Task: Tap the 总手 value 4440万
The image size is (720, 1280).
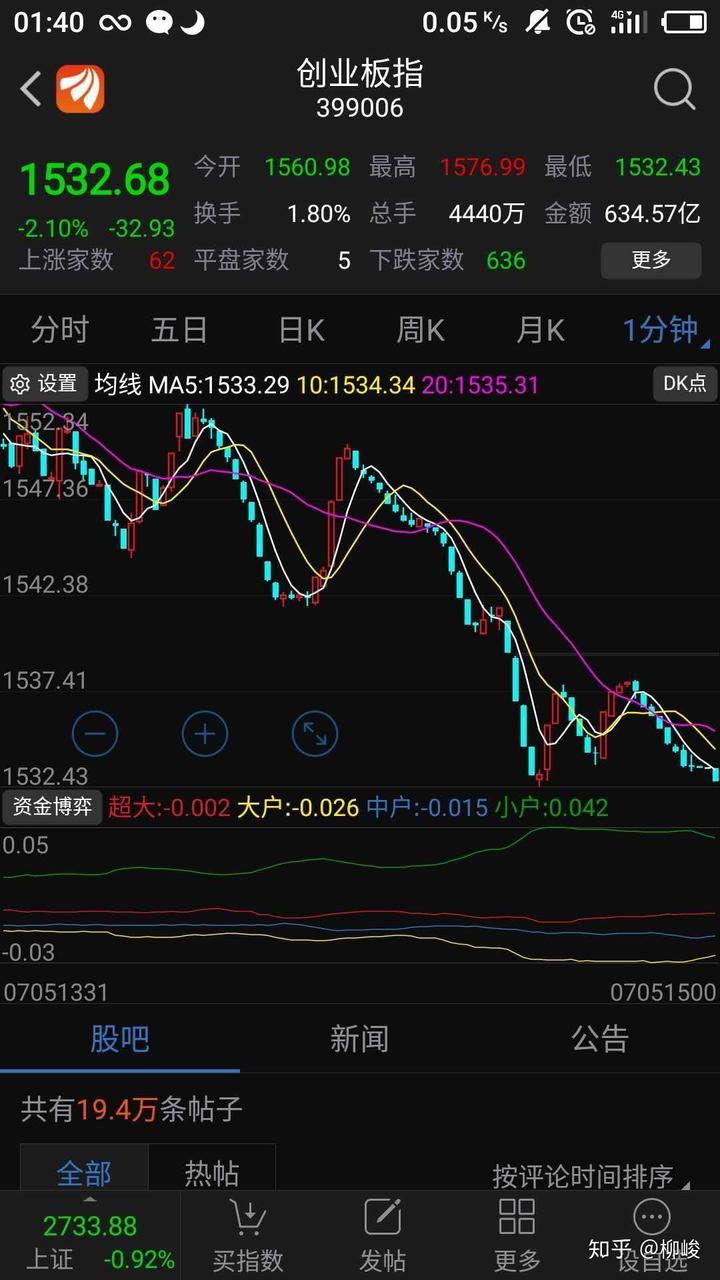Action: (487, 214)
